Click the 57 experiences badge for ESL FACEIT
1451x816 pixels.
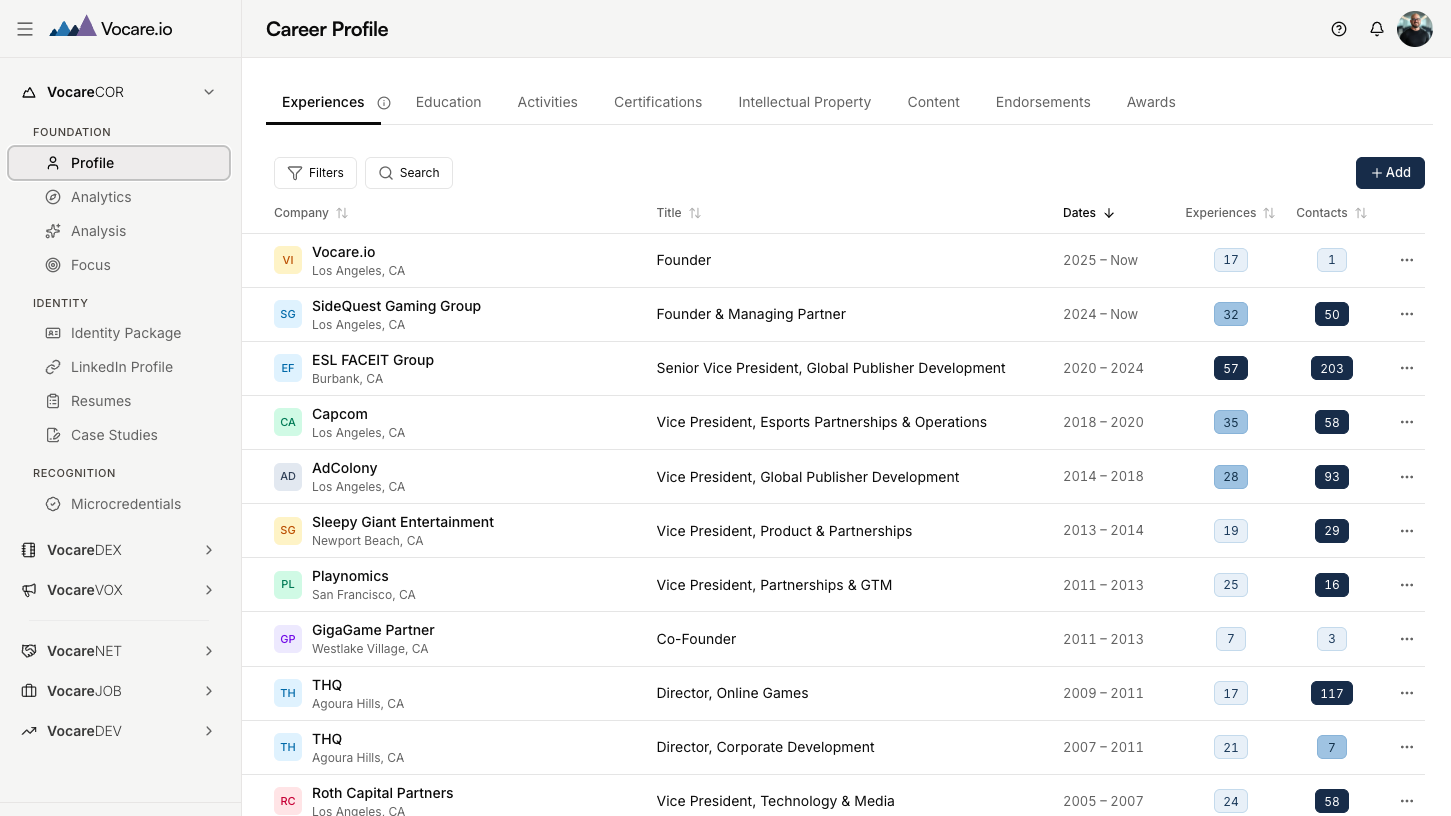tap(1231, 368)
